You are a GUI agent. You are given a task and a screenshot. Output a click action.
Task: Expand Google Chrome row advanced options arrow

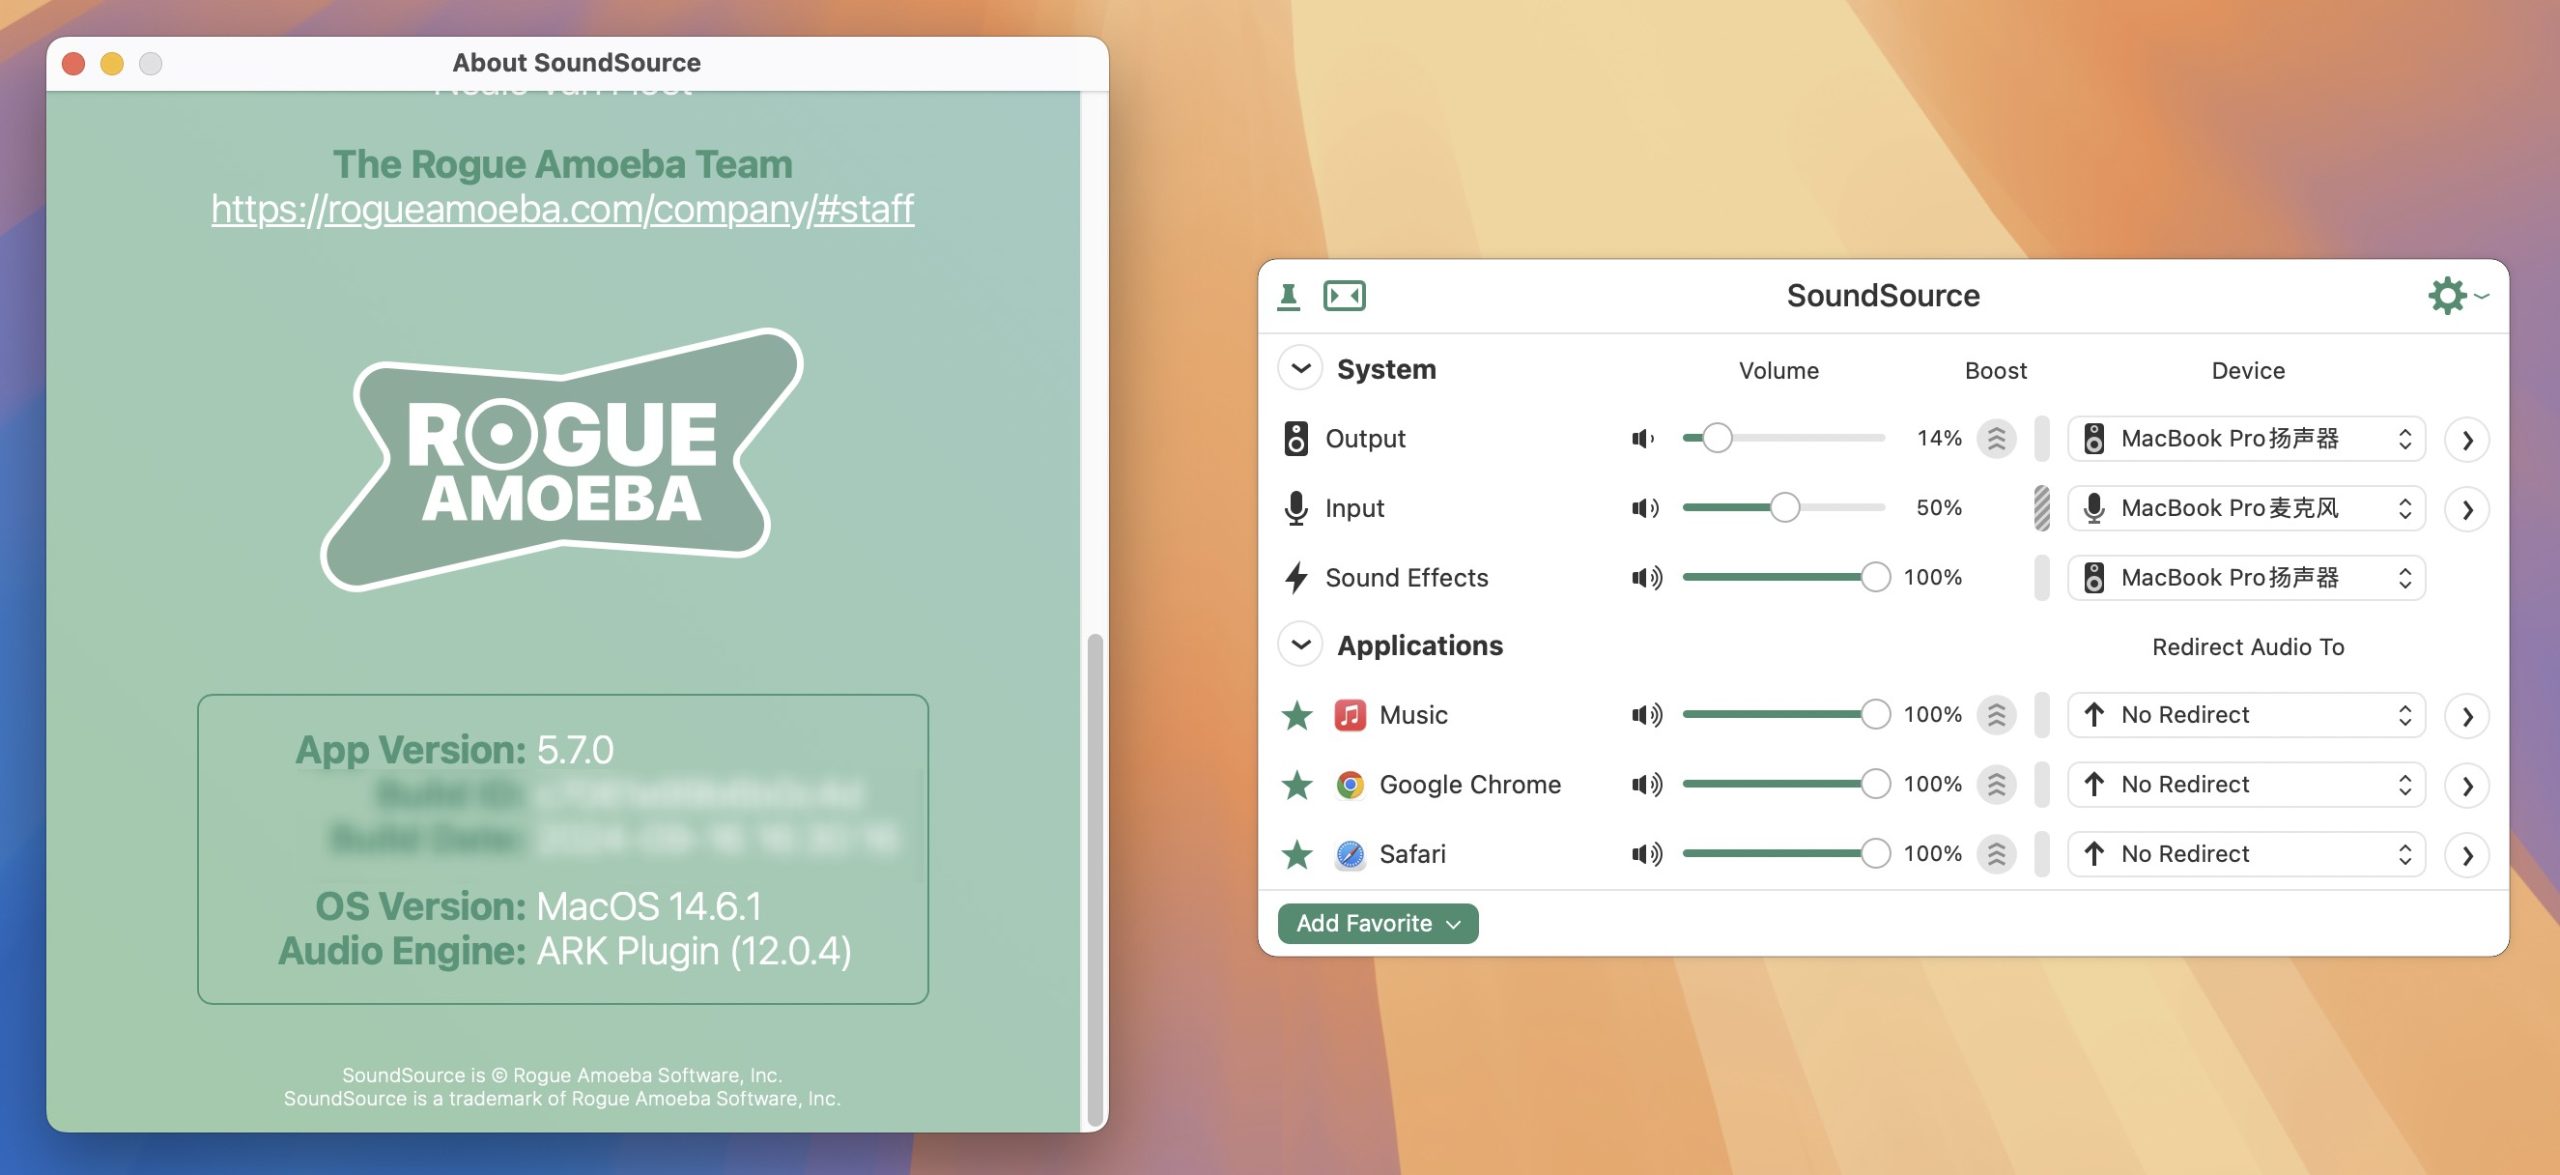(2467, 786)
